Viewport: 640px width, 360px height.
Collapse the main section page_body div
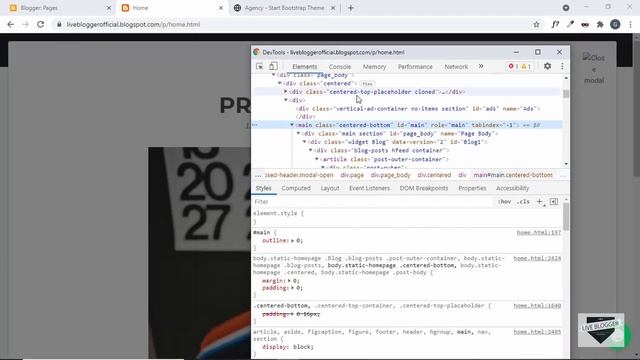coord(298,133)
